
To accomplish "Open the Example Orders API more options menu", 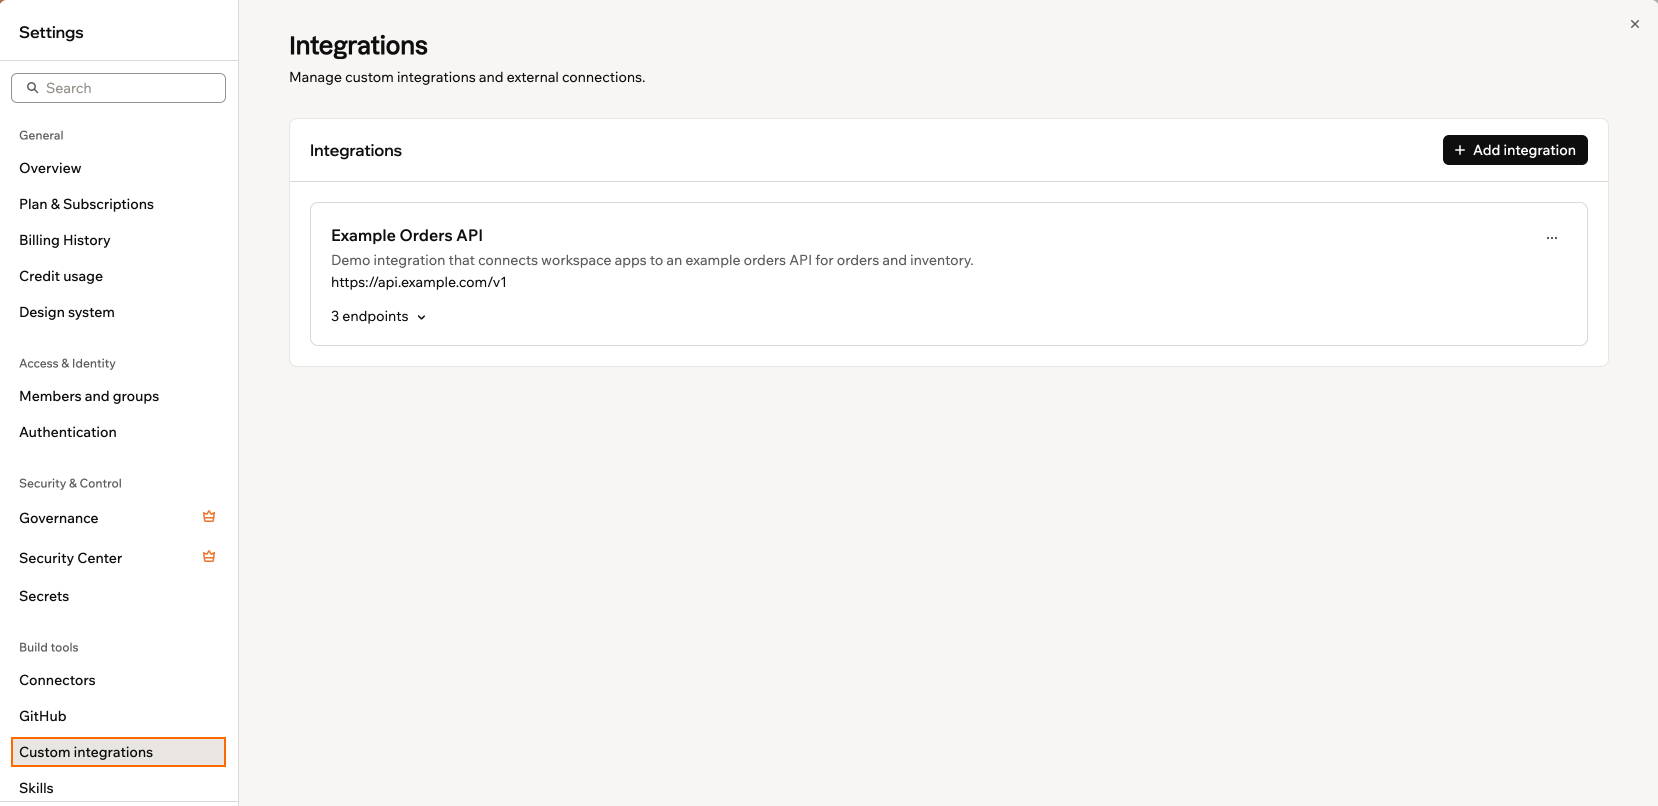I will click(1551, 238).
